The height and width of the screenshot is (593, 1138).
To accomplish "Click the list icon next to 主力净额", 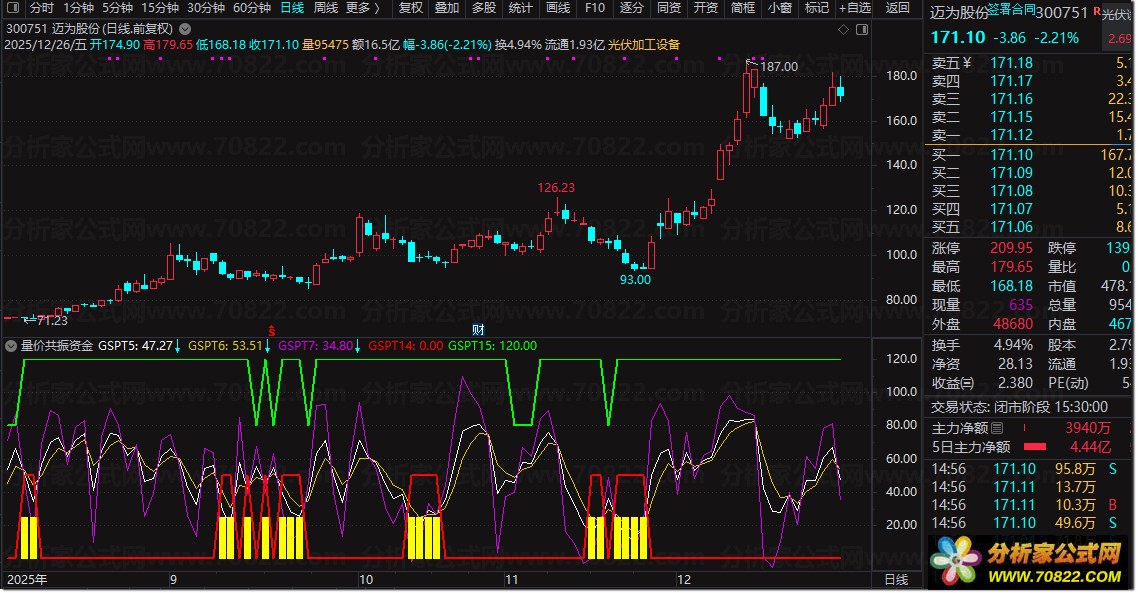I will pyautogui.click(x=997, y=428).
